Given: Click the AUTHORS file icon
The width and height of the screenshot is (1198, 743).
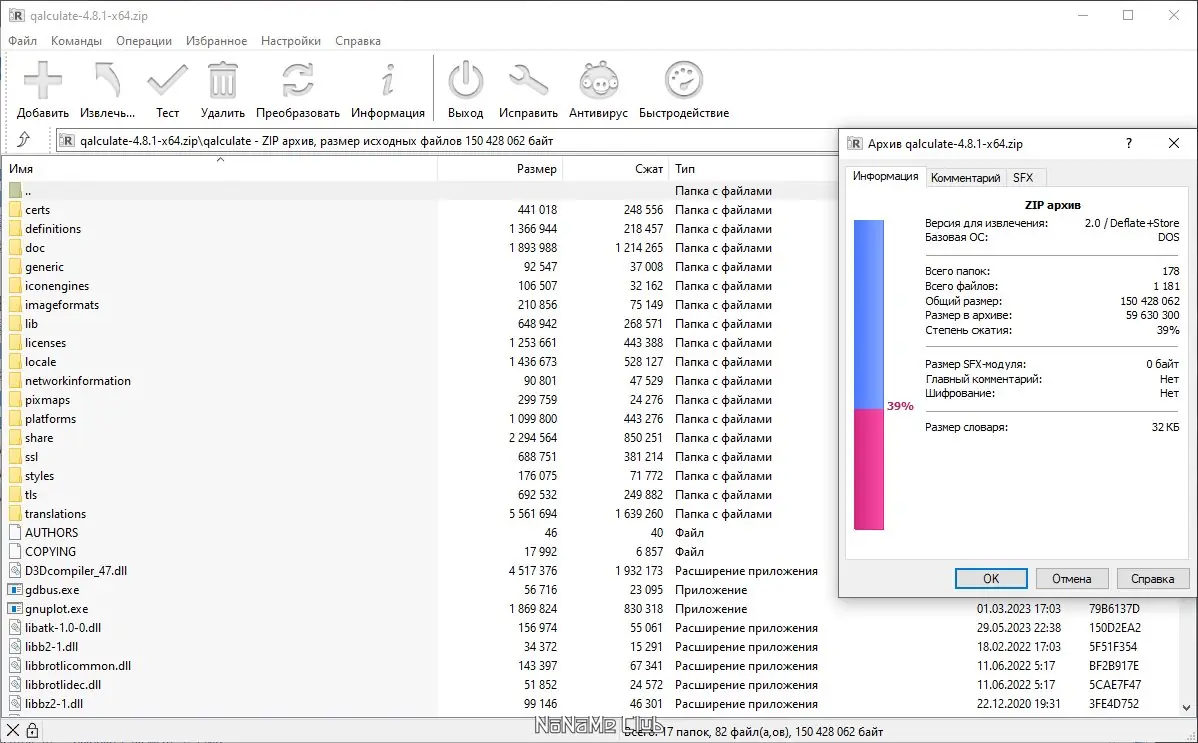Looking at the screenshot, I should coord(15,532).
